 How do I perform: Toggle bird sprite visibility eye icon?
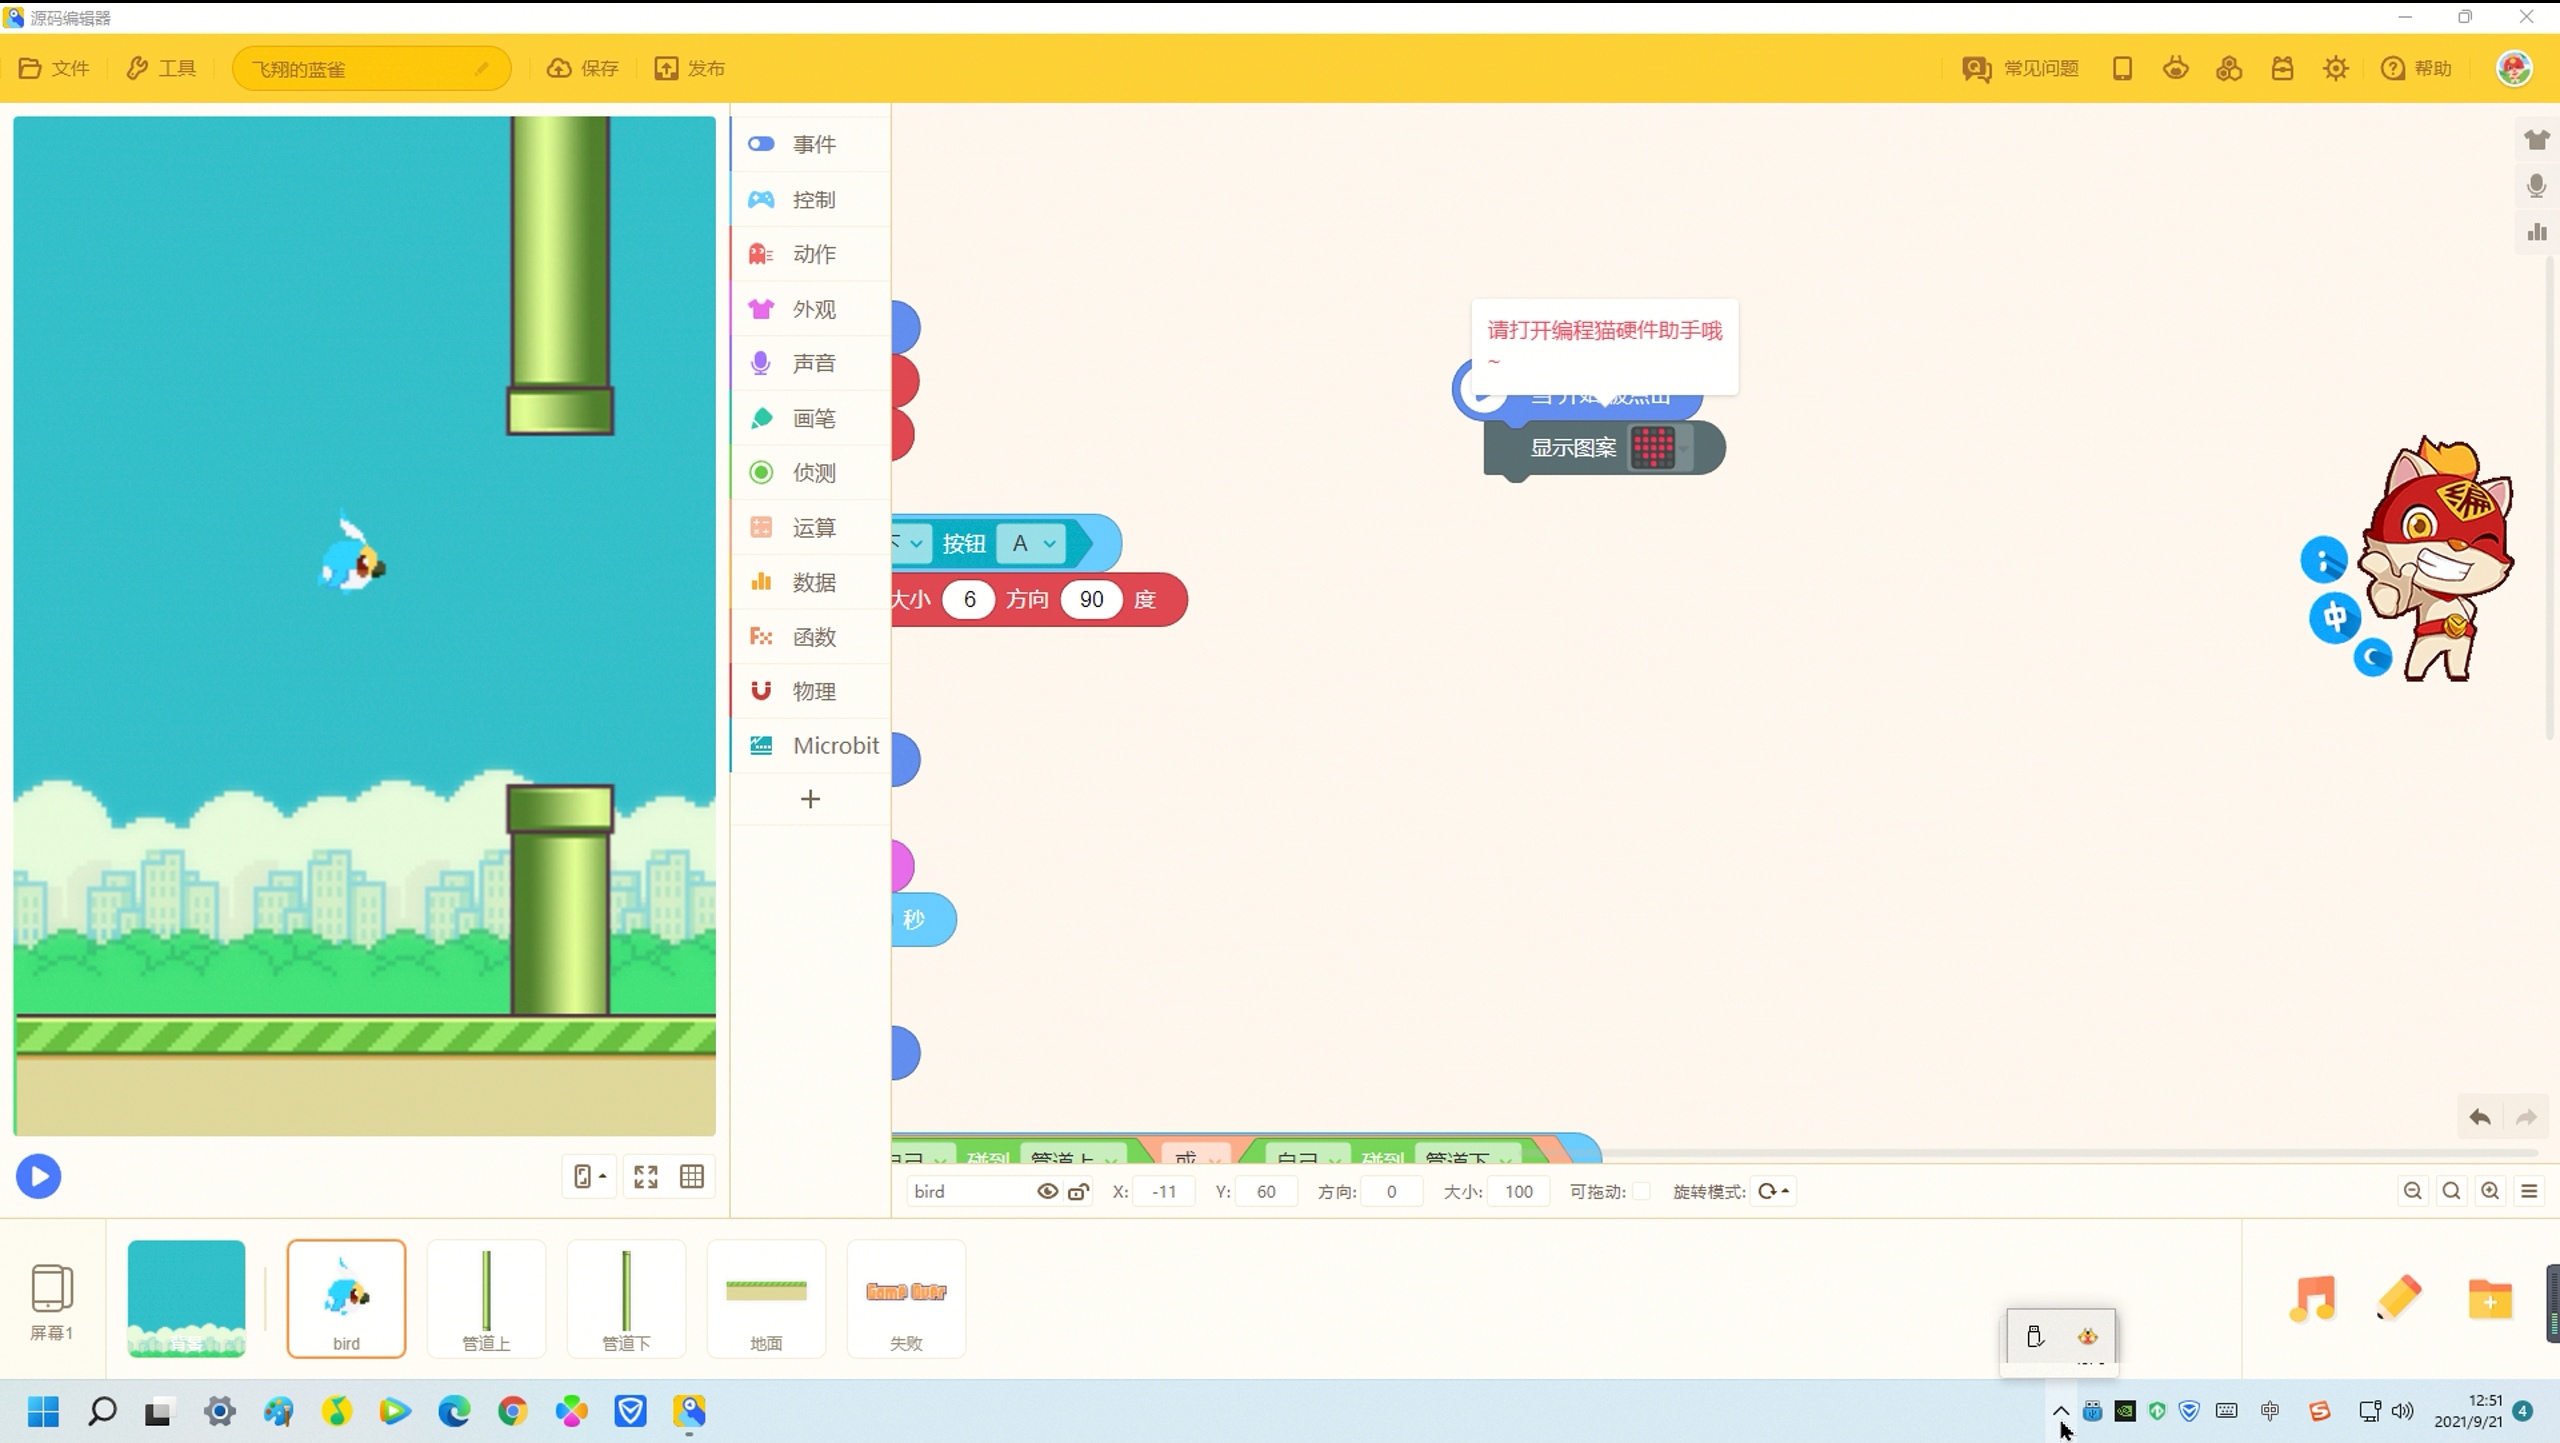tap(1047, 1191)
